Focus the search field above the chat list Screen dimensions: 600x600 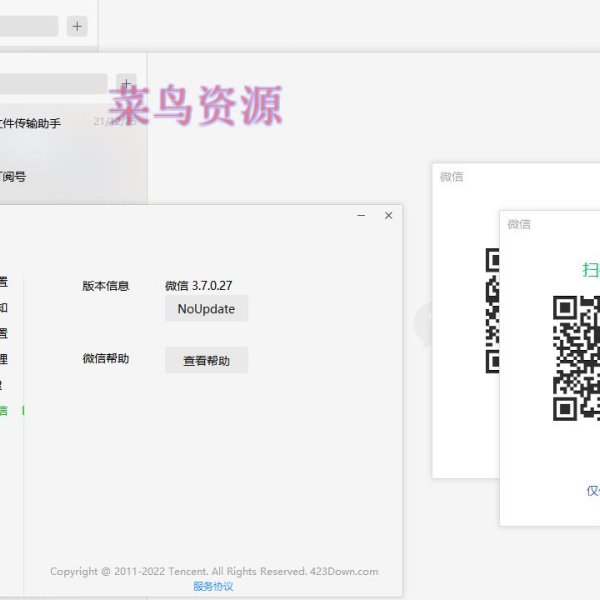point(52,84)
